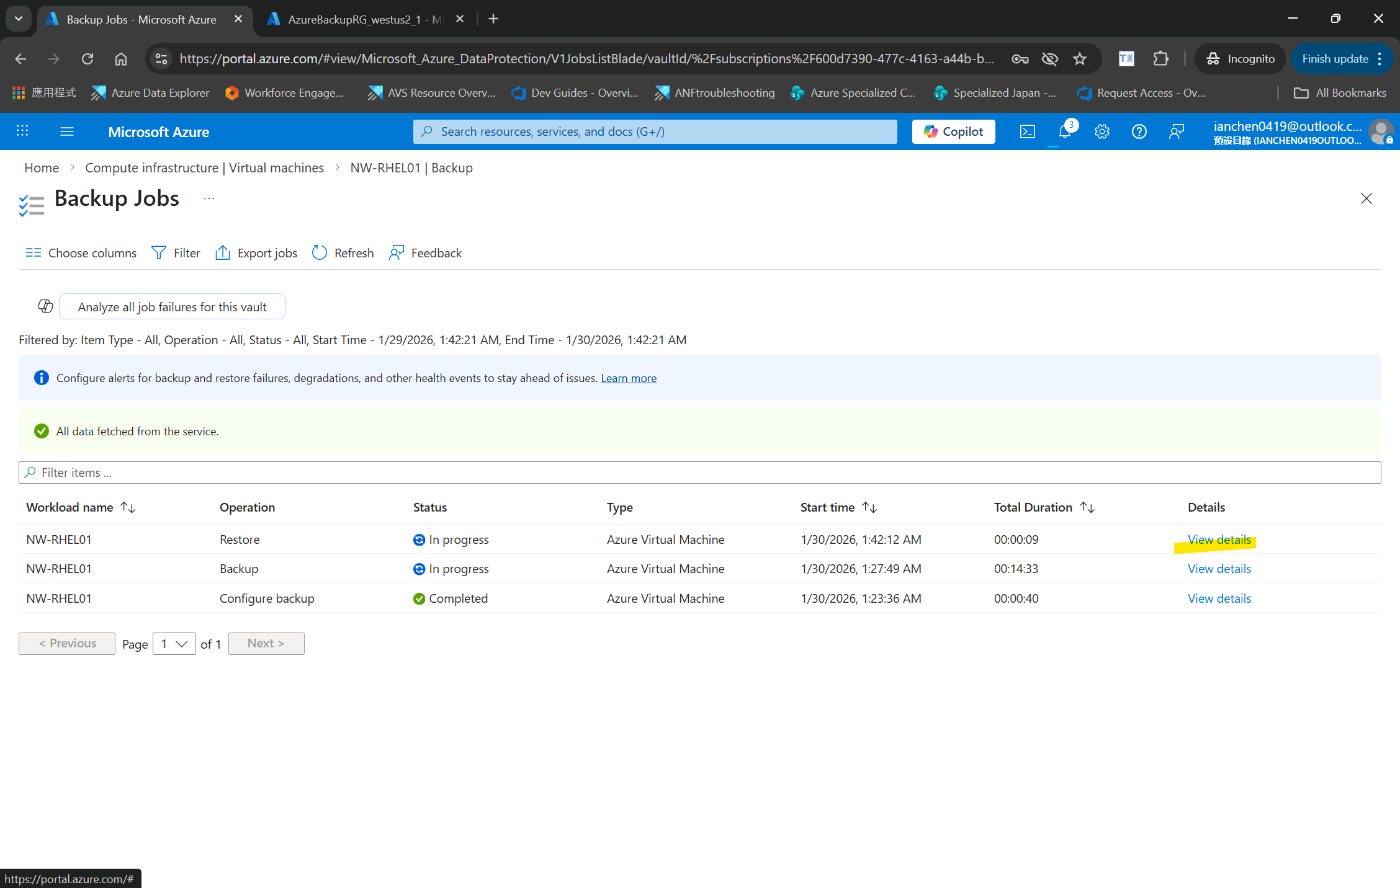Click the Incognito indicator

pyautogui.click(x=1240, y=59)
